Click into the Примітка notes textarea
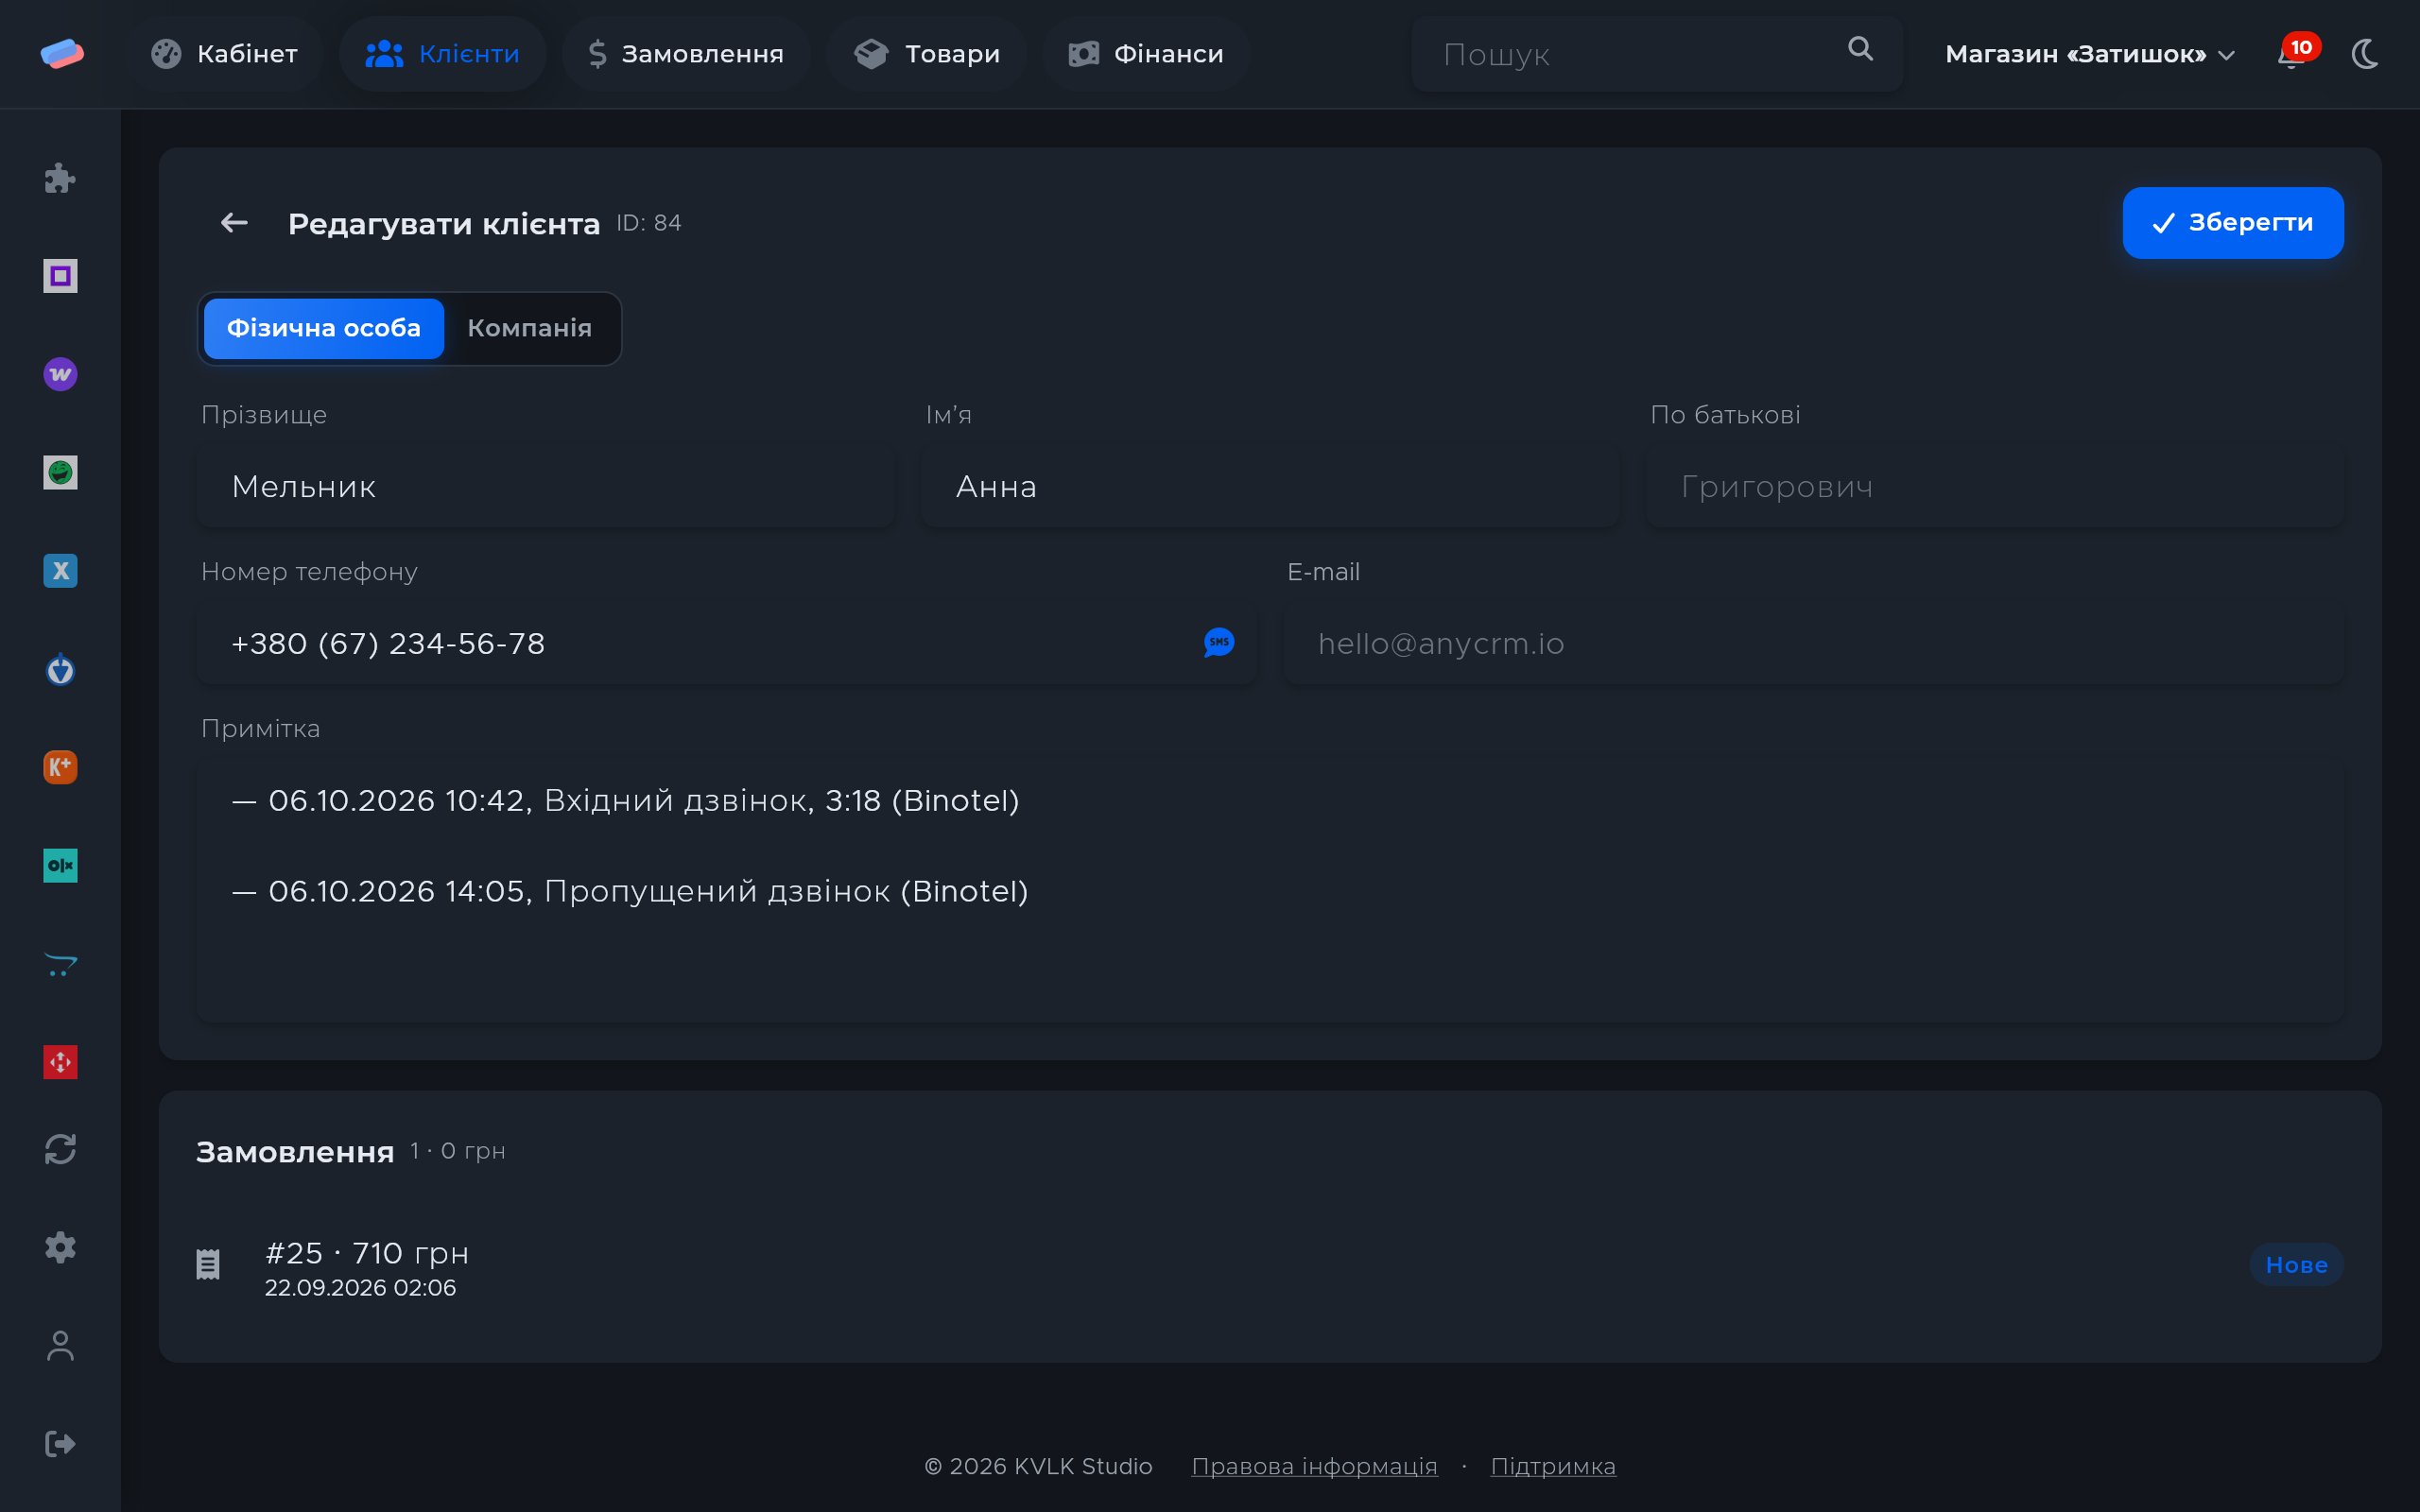The height and width of the screenshot is (1512, 2420). click(1270, 890)
